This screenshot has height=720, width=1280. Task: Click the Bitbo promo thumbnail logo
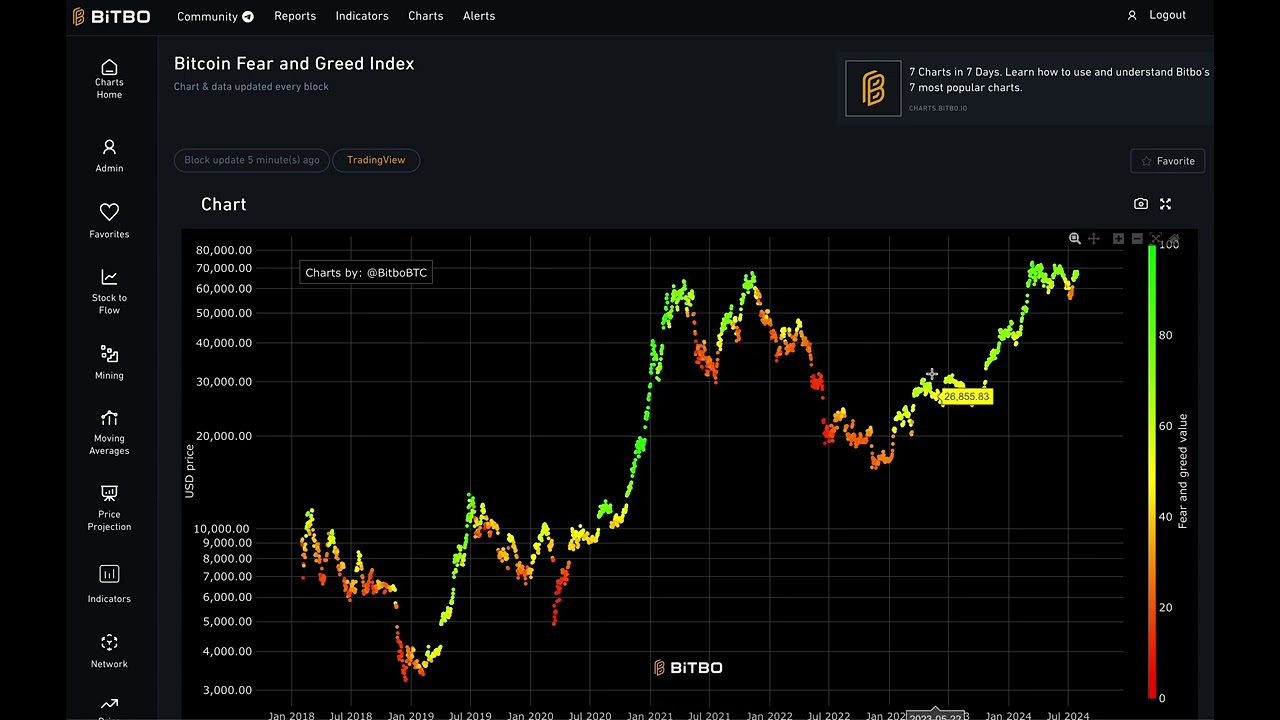[873, 88]
